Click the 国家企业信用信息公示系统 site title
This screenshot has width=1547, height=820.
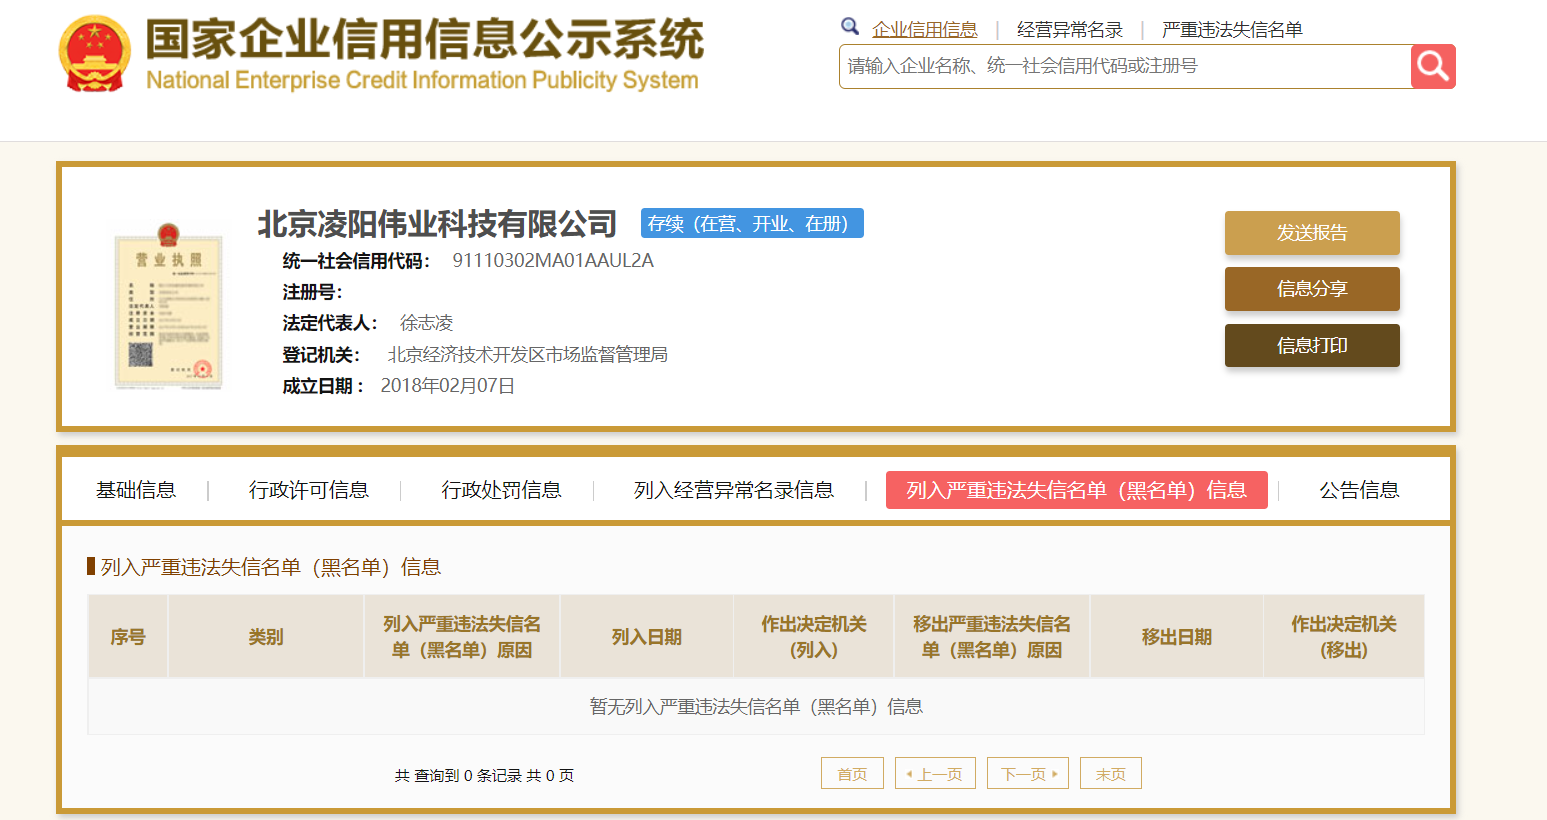[424, 40]
